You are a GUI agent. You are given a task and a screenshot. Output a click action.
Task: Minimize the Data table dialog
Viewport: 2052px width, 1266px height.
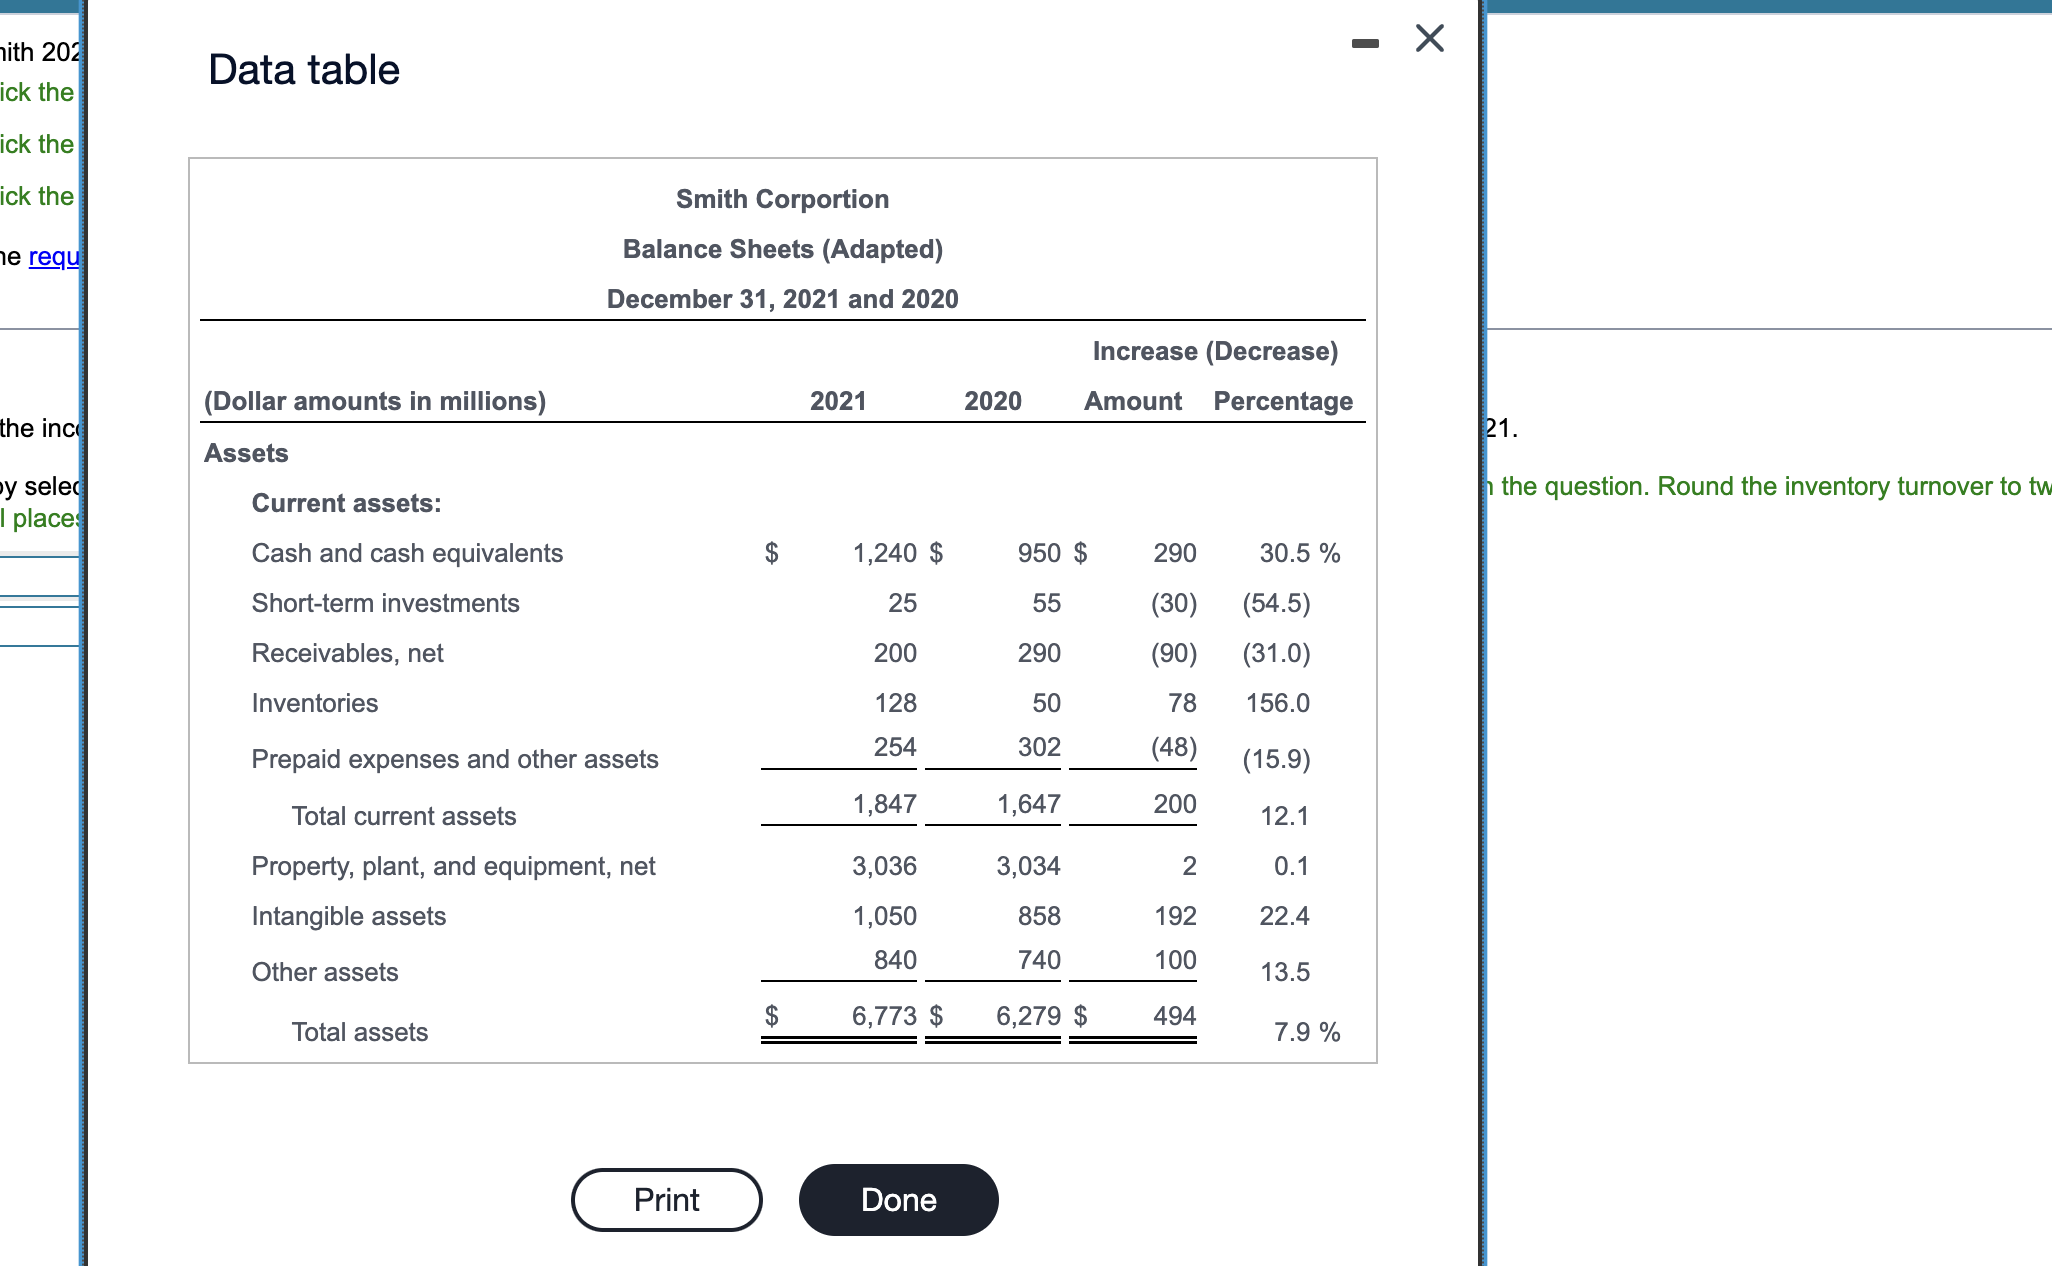pos(1365,43)
